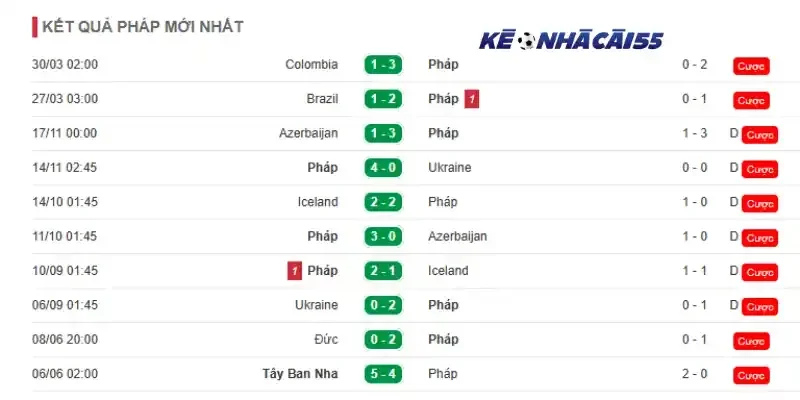Viewport: 800px width, 400px height.
Task: Select the Colombia team name
Action: (x=311, y=64)
